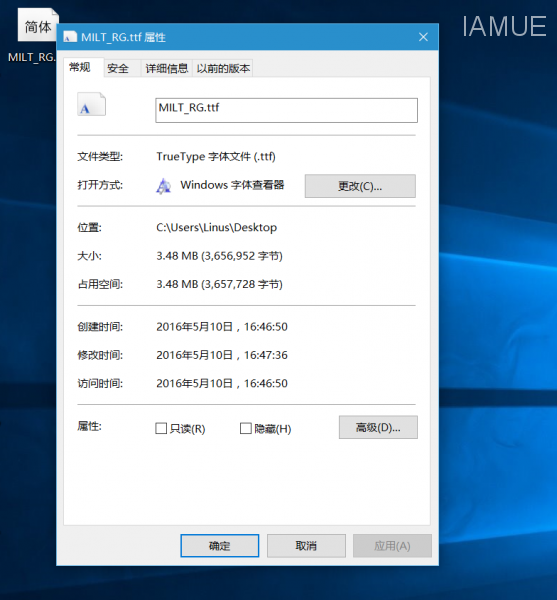Screen dimensions: 557x600
Task: Click the C:\Users\Linus\Desktop location text
Action: click(x=217, y=228)
